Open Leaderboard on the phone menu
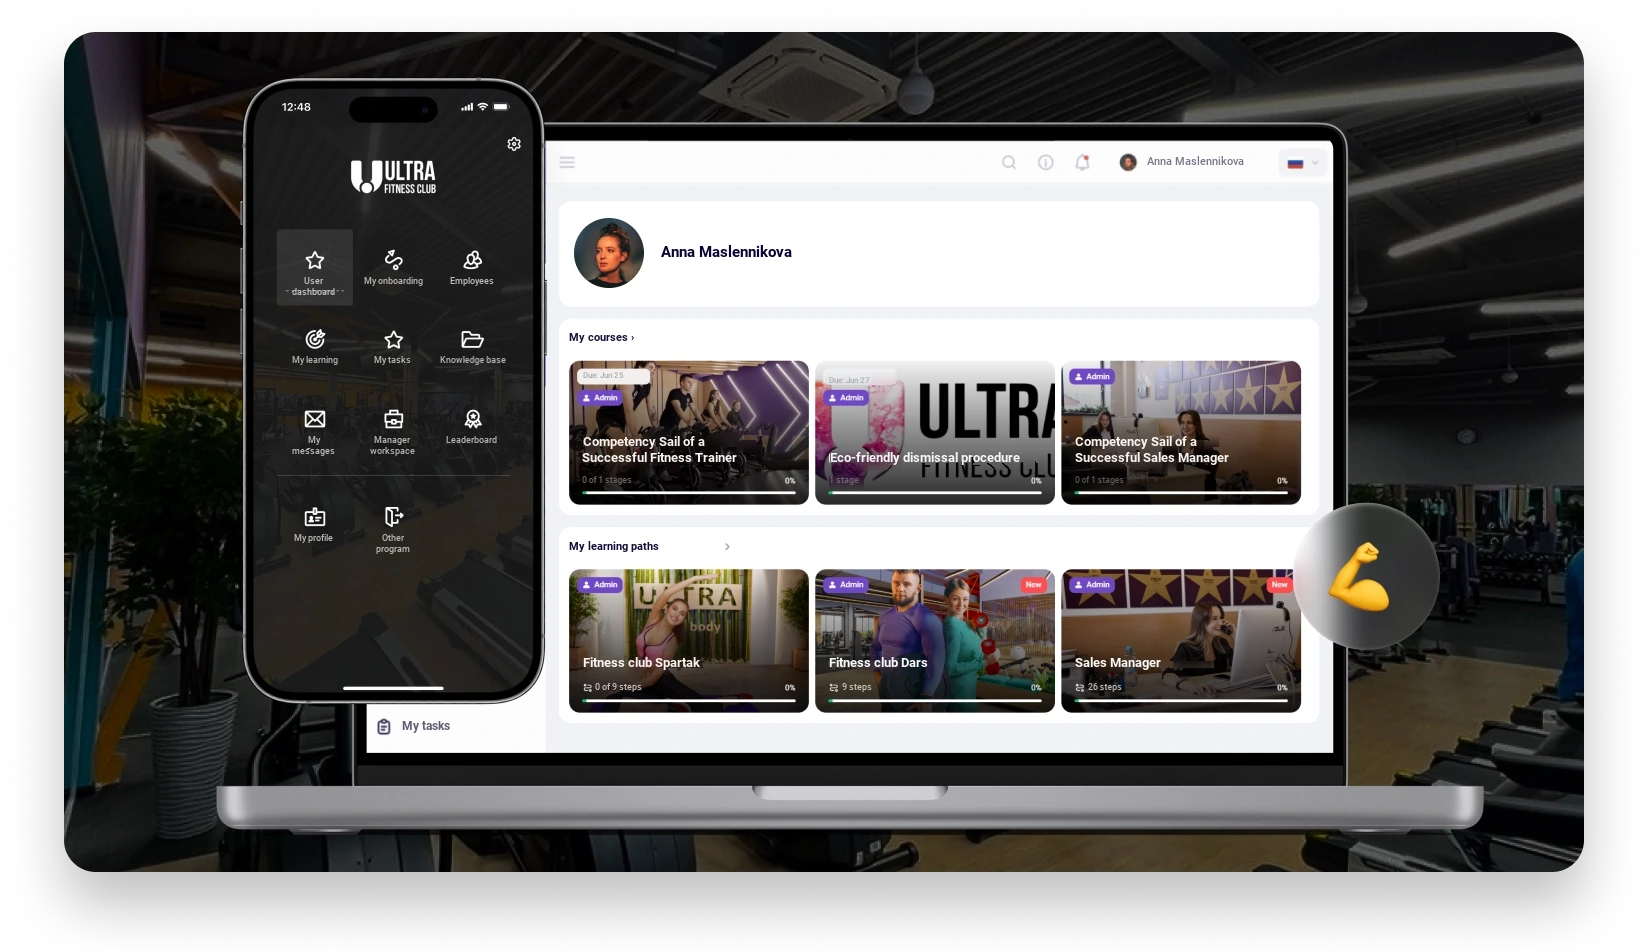The image size is (1648, 952). point(472,427)
